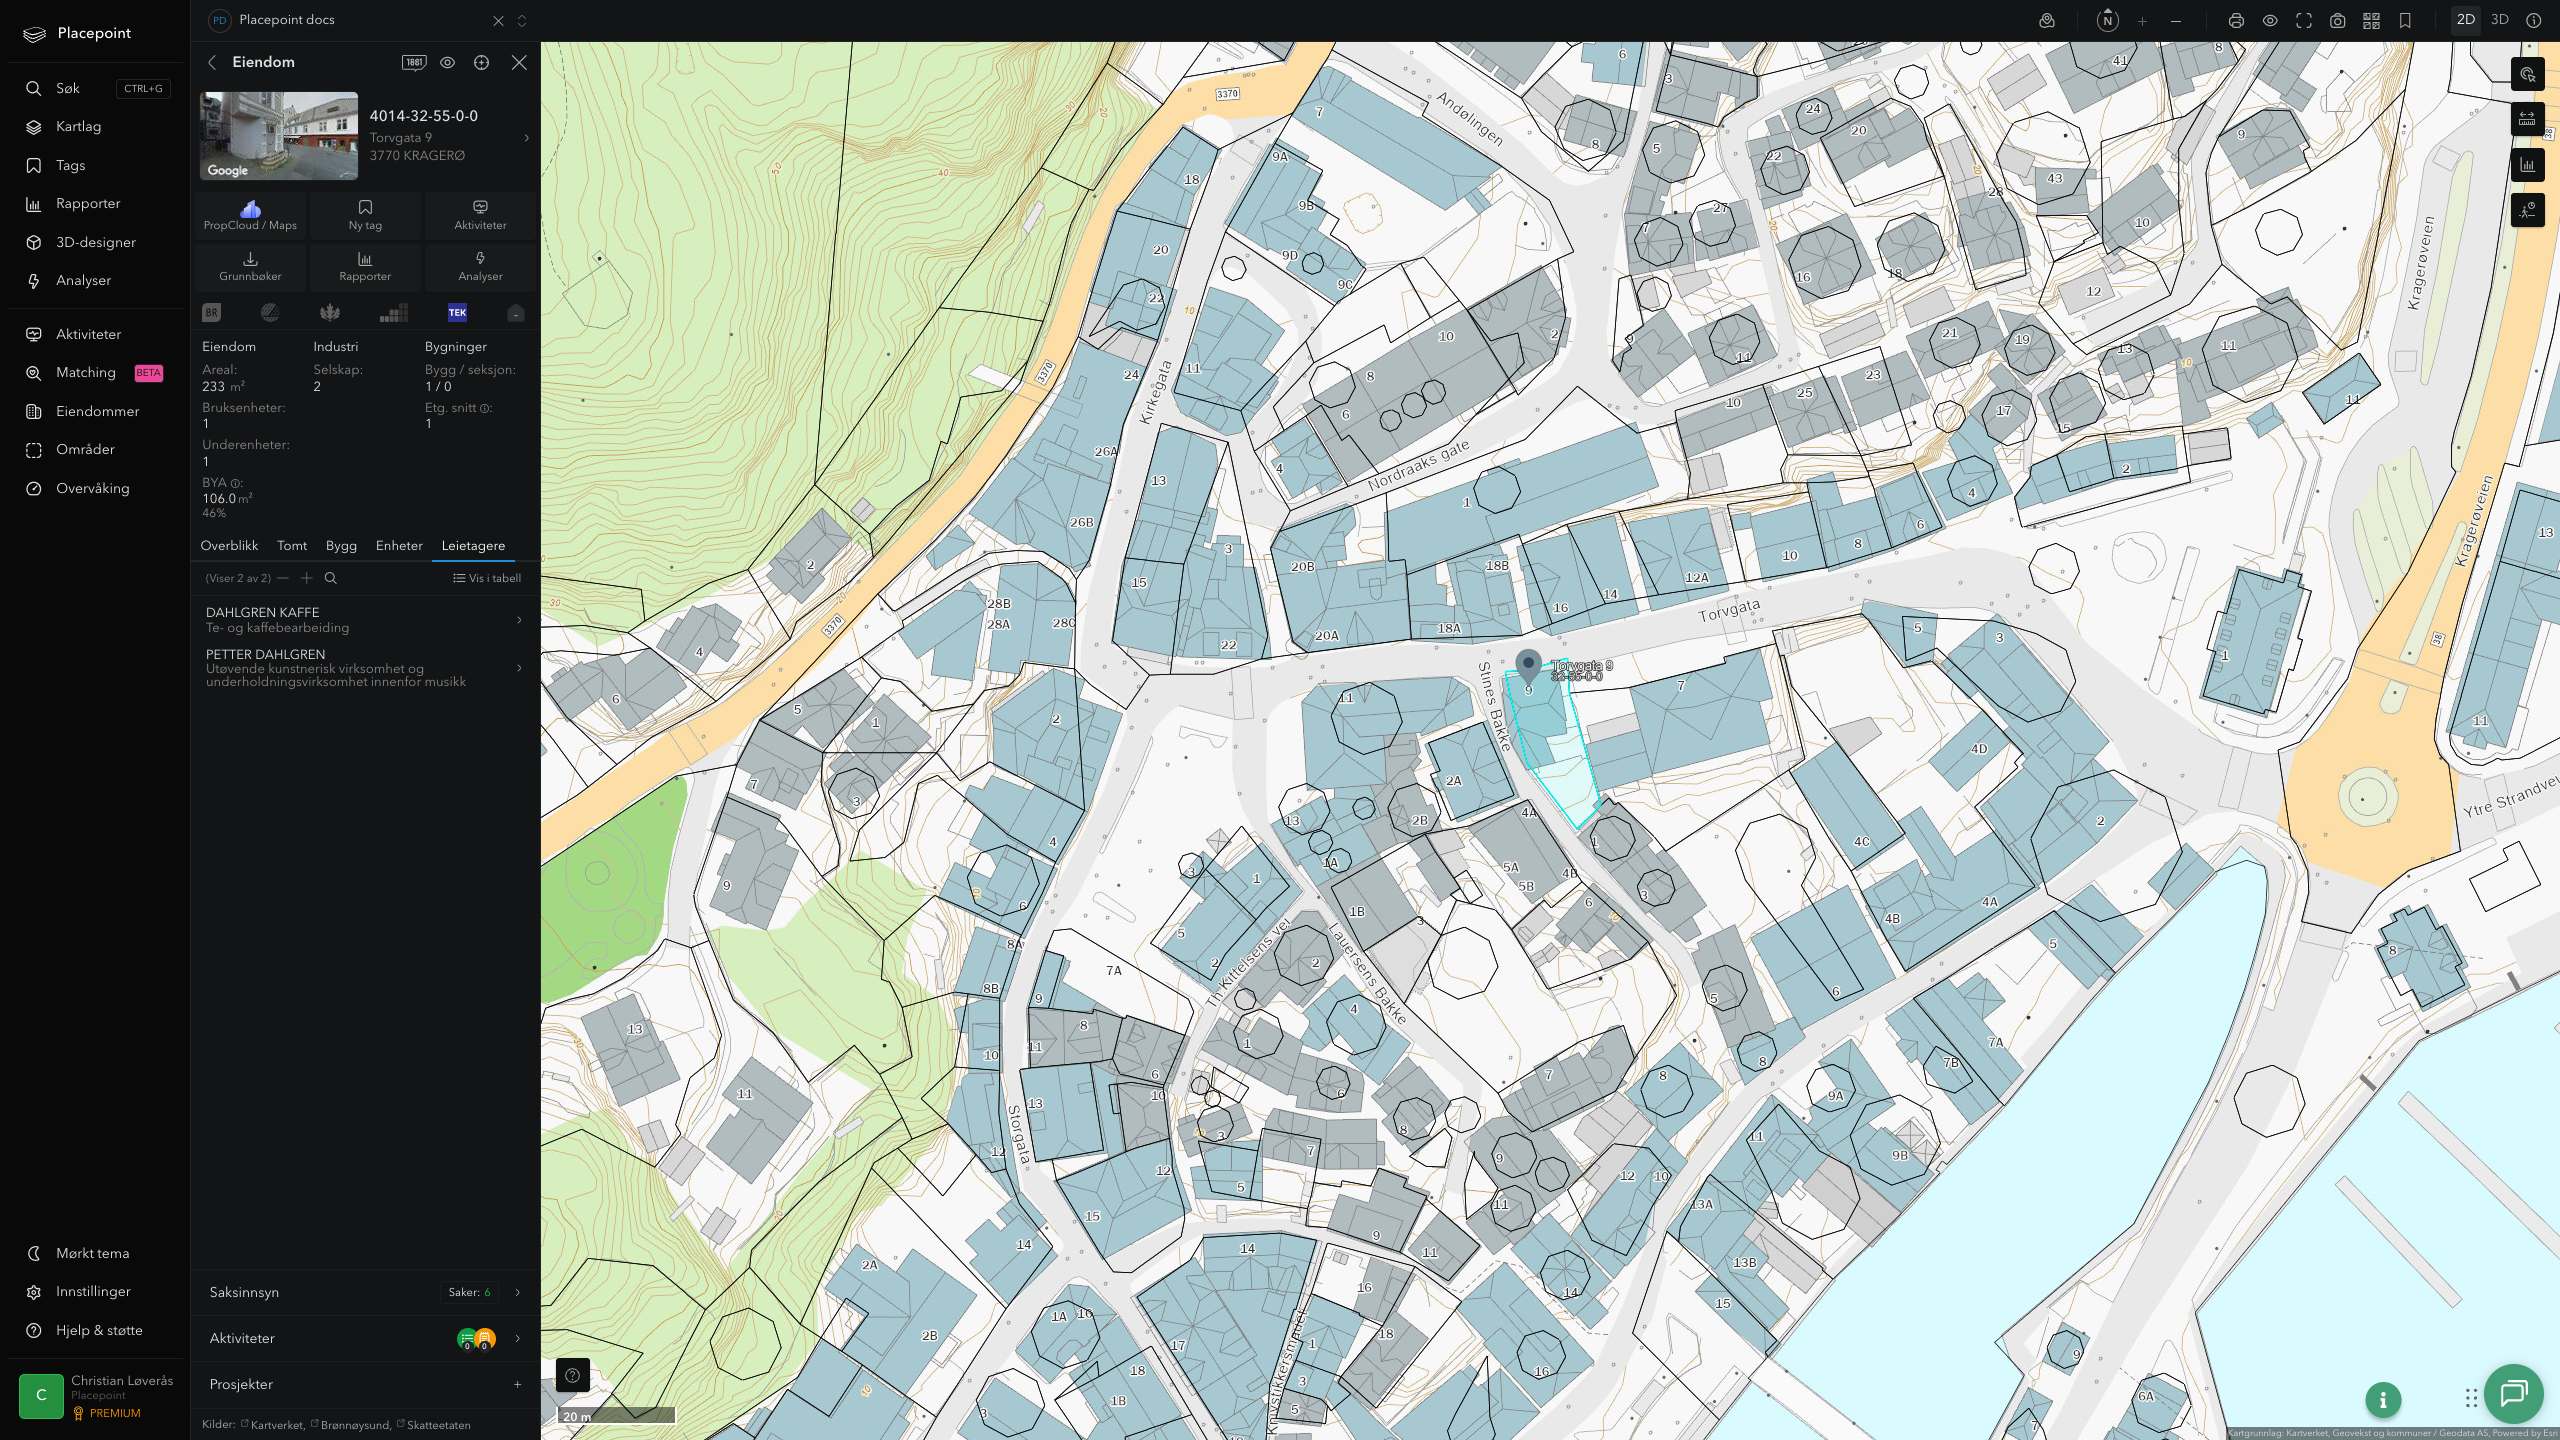Switch map to 2D view
This screenshot has width=2560, height=1440.
point(2466,20)
